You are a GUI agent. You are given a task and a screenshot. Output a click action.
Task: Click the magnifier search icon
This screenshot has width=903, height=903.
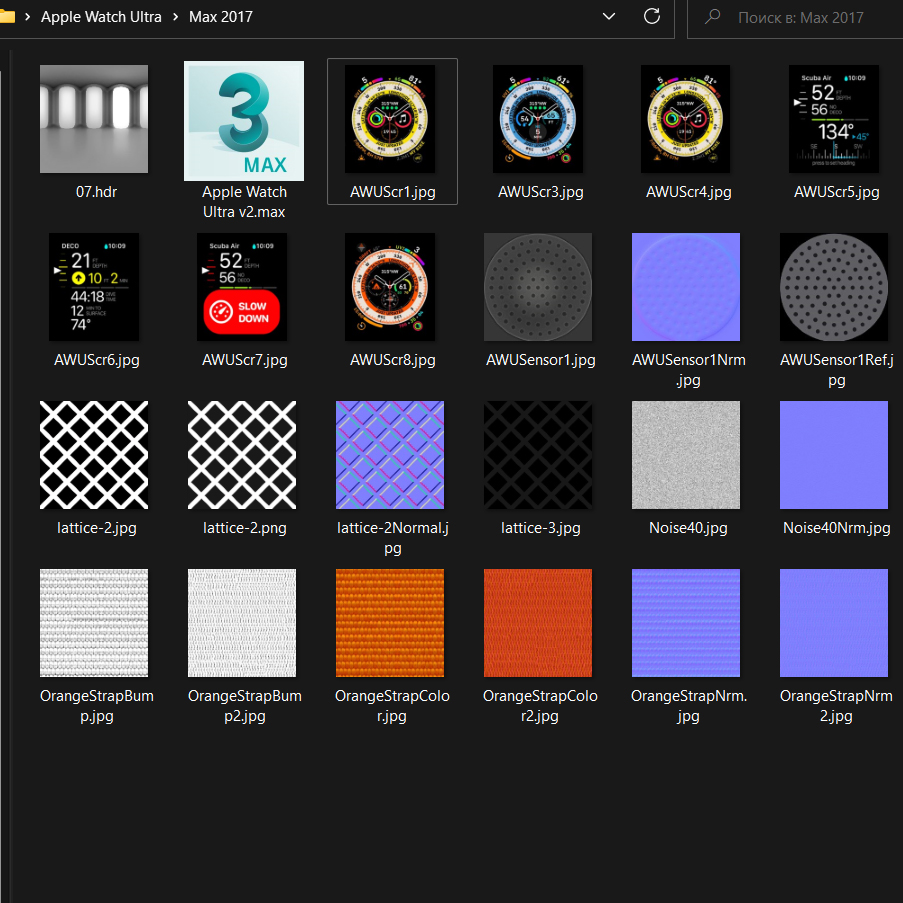click(712, 17)
